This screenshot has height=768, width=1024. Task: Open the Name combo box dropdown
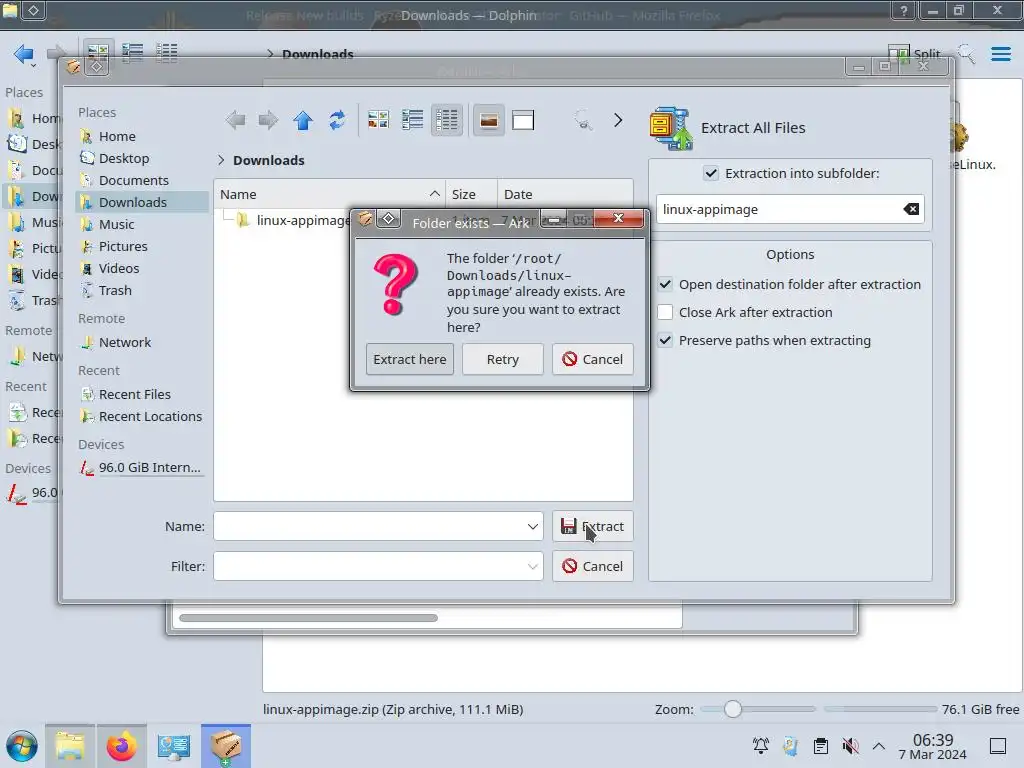[533, 526]
